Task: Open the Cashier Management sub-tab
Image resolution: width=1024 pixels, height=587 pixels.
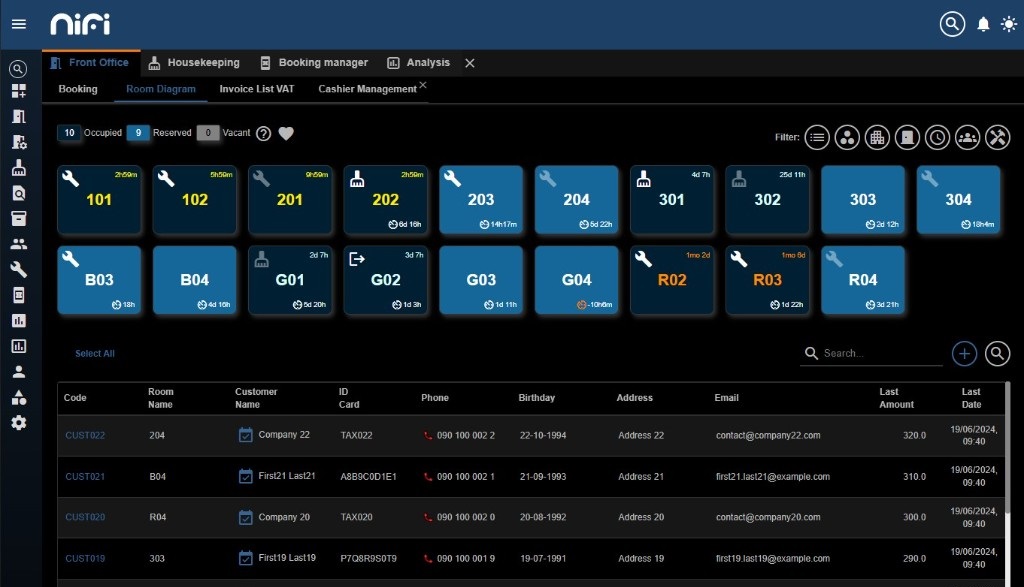Action: (x=367, y=89)
